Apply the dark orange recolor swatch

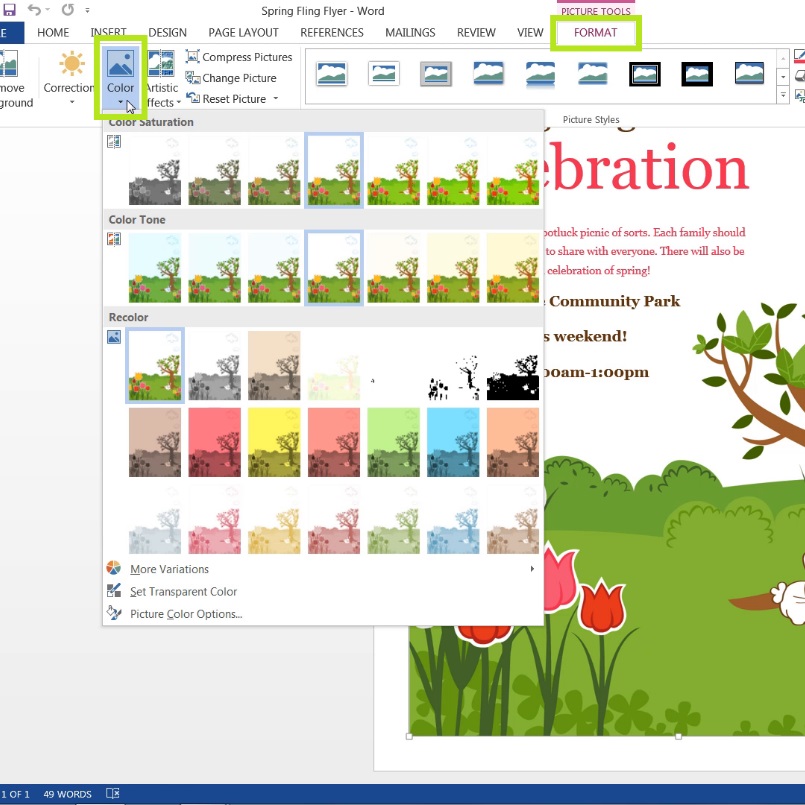pos(513,443)
